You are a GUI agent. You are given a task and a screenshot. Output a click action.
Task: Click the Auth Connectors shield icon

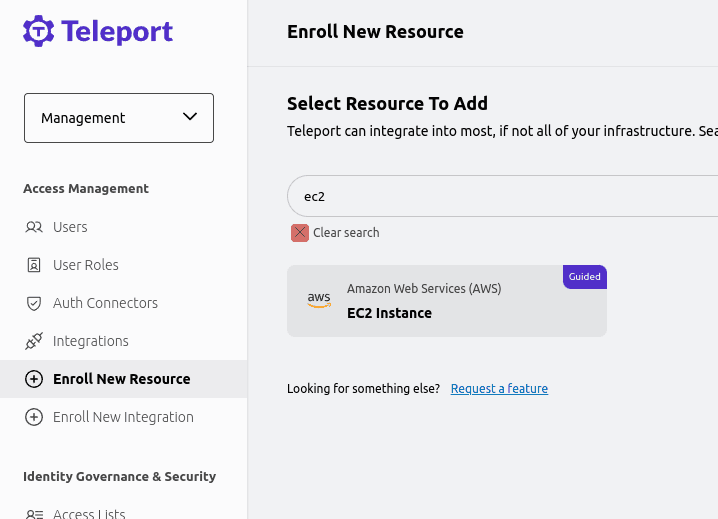[34, 303]
